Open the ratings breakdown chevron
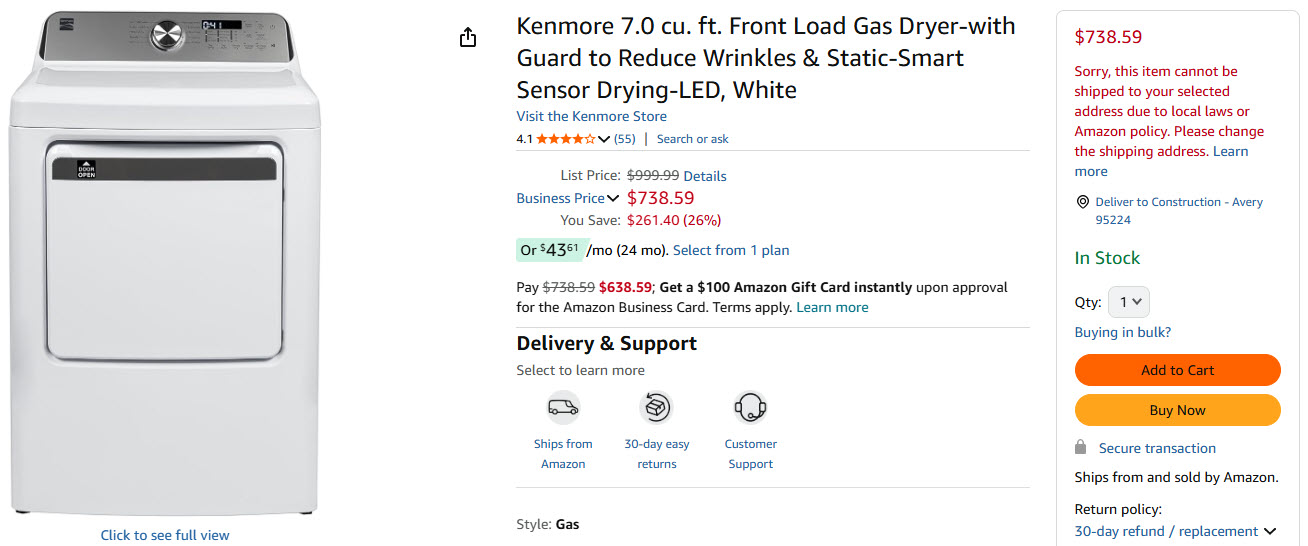This screenshot has width=1308, height=546. click(x=604, y=139)
